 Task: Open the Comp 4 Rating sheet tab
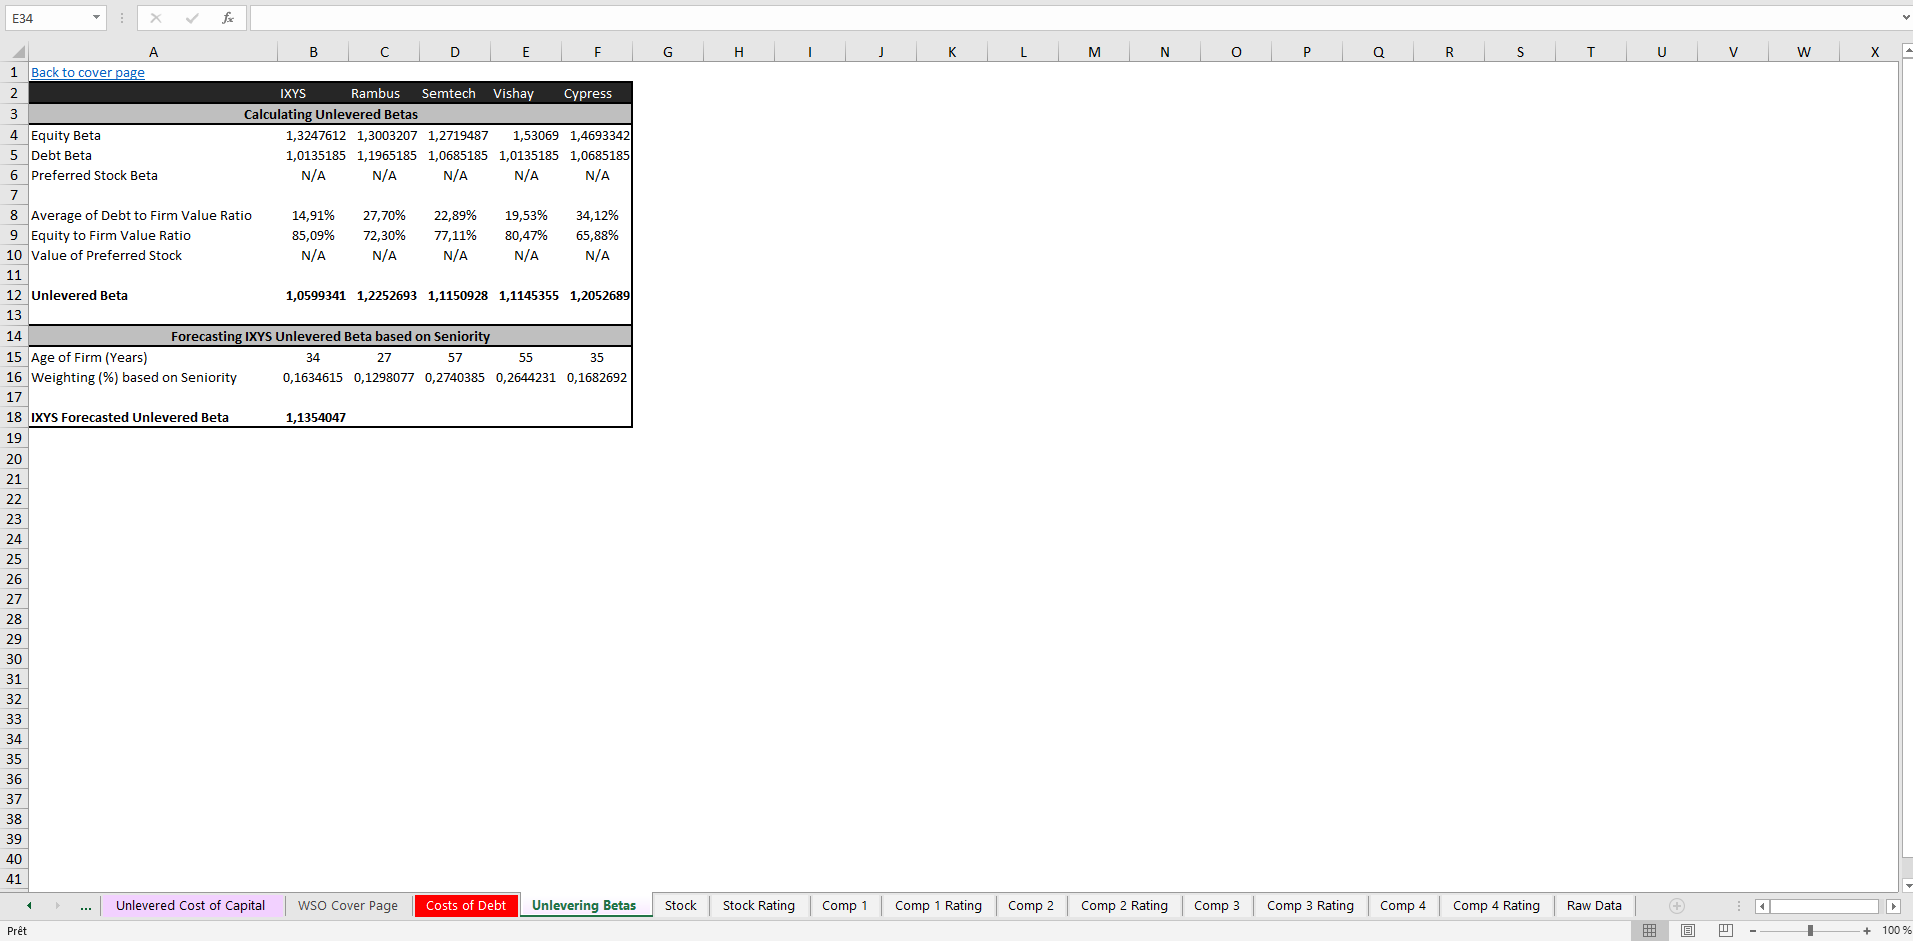[x=1496, y=906]
